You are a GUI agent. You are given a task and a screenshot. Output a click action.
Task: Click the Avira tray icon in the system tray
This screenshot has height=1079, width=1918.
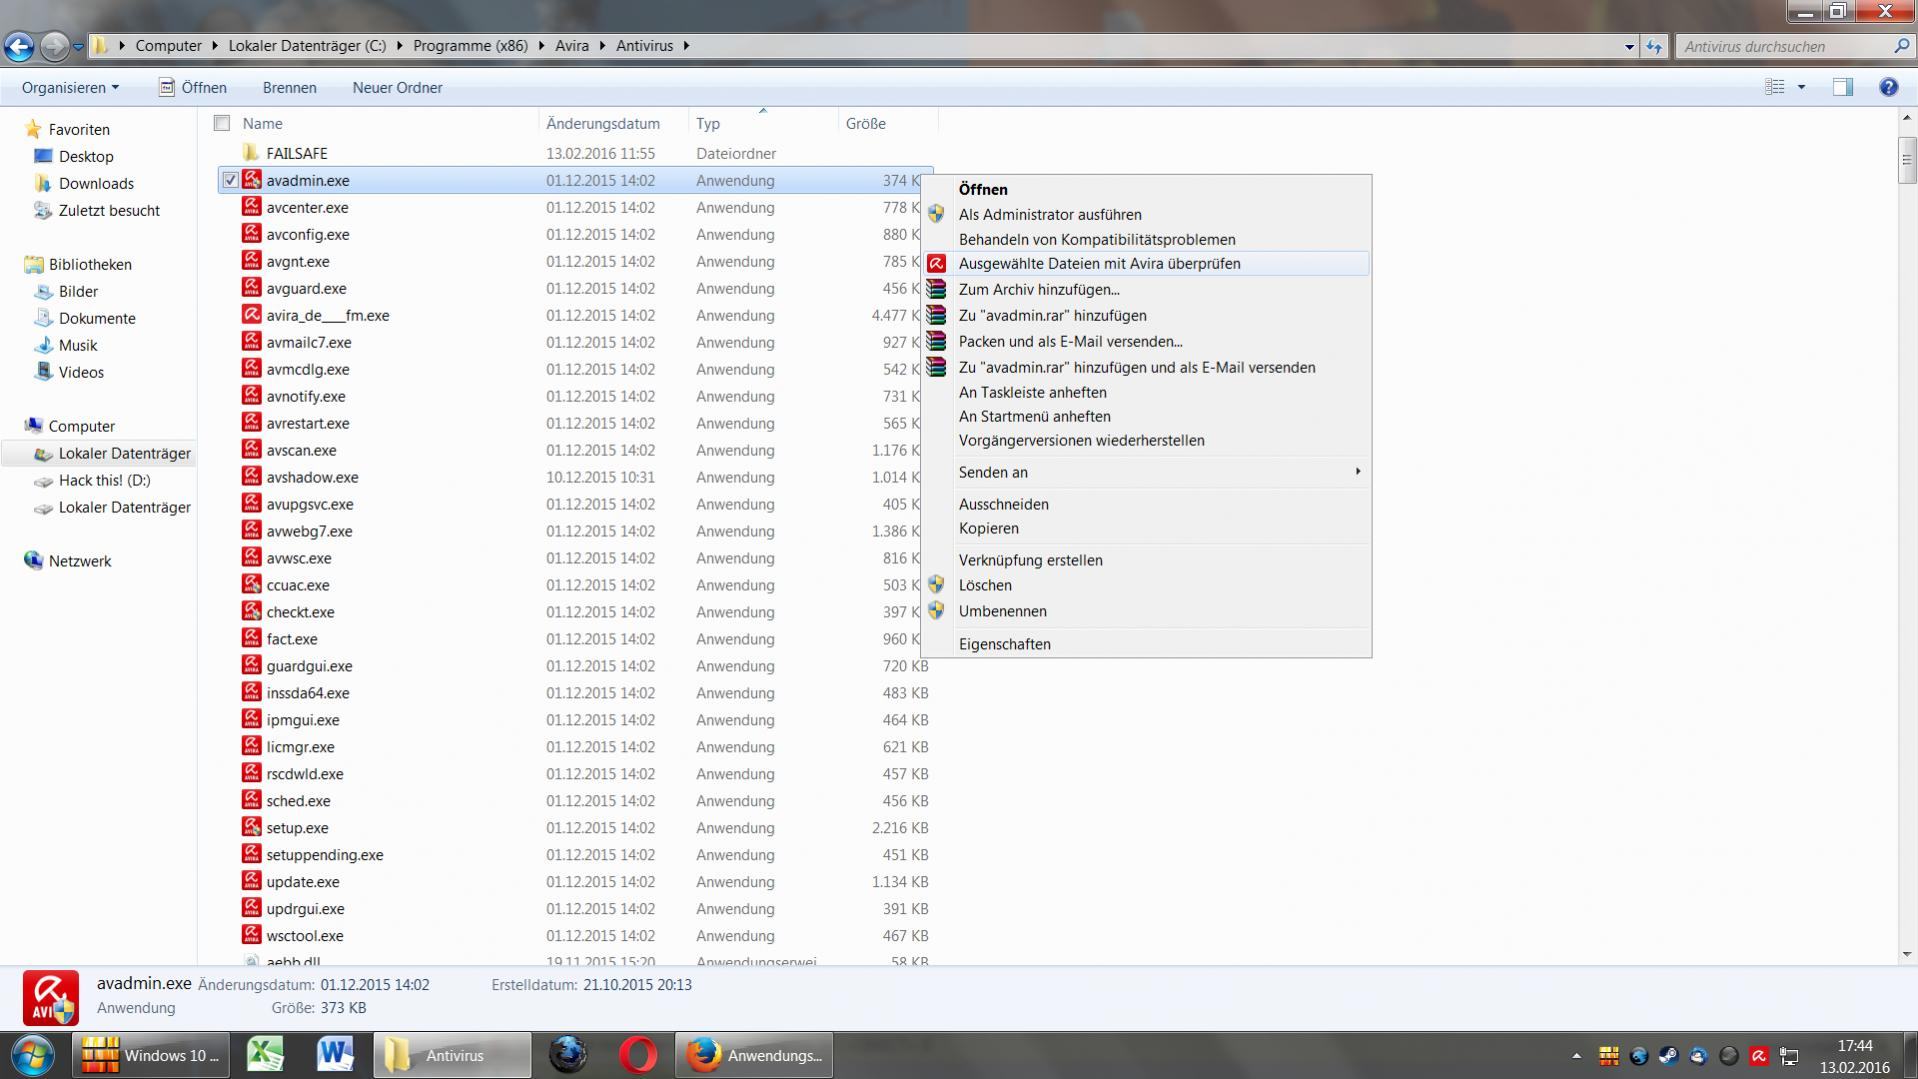(x=1759, y=1056)
